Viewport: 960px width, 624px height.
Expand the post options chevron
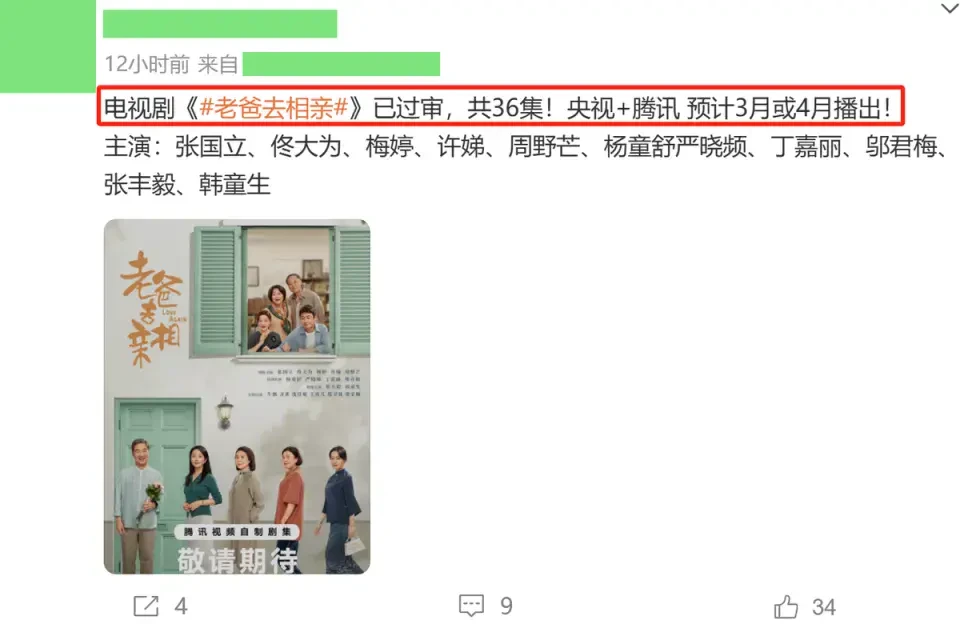click(950, 9)
